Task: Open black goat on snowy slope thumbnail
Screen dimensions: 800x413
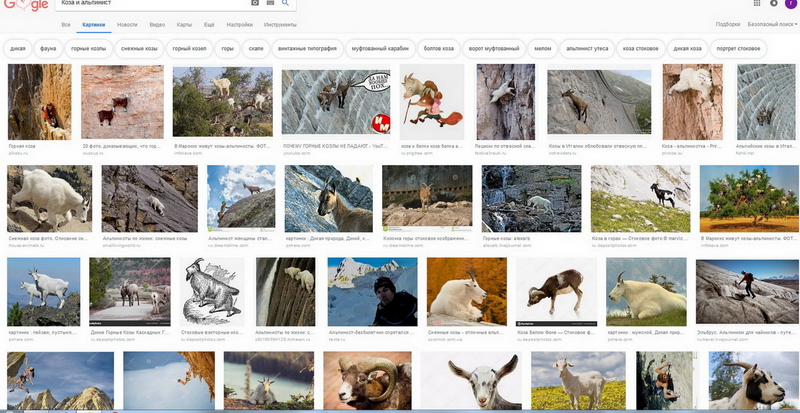Action: point(640,199)
